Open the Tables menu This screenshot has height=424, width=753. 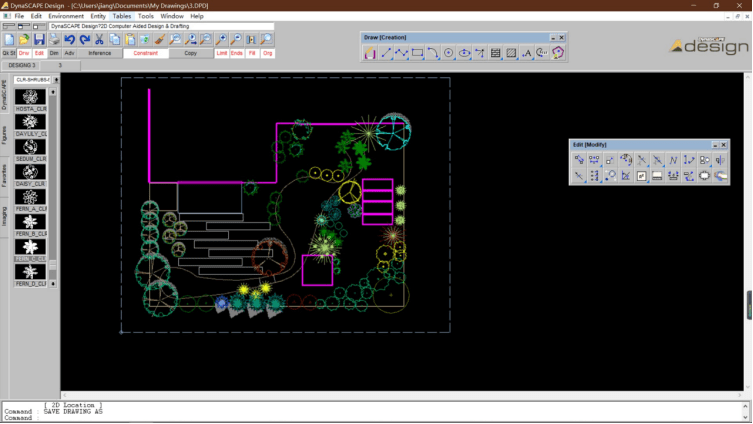[x=121, y=16]
